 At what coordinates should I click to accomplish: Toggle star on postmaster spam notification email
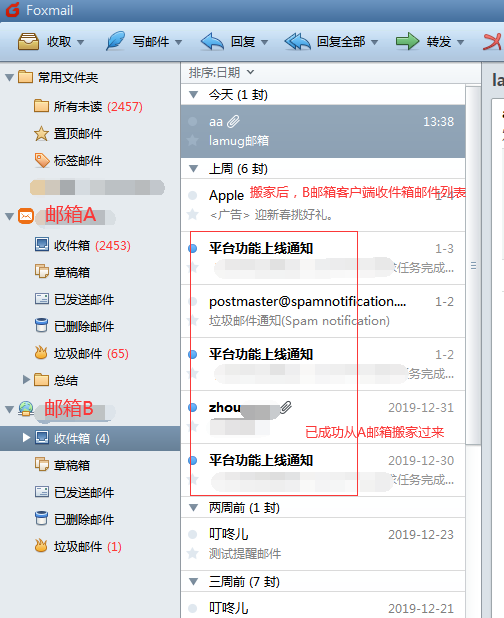tap(193, 320)
